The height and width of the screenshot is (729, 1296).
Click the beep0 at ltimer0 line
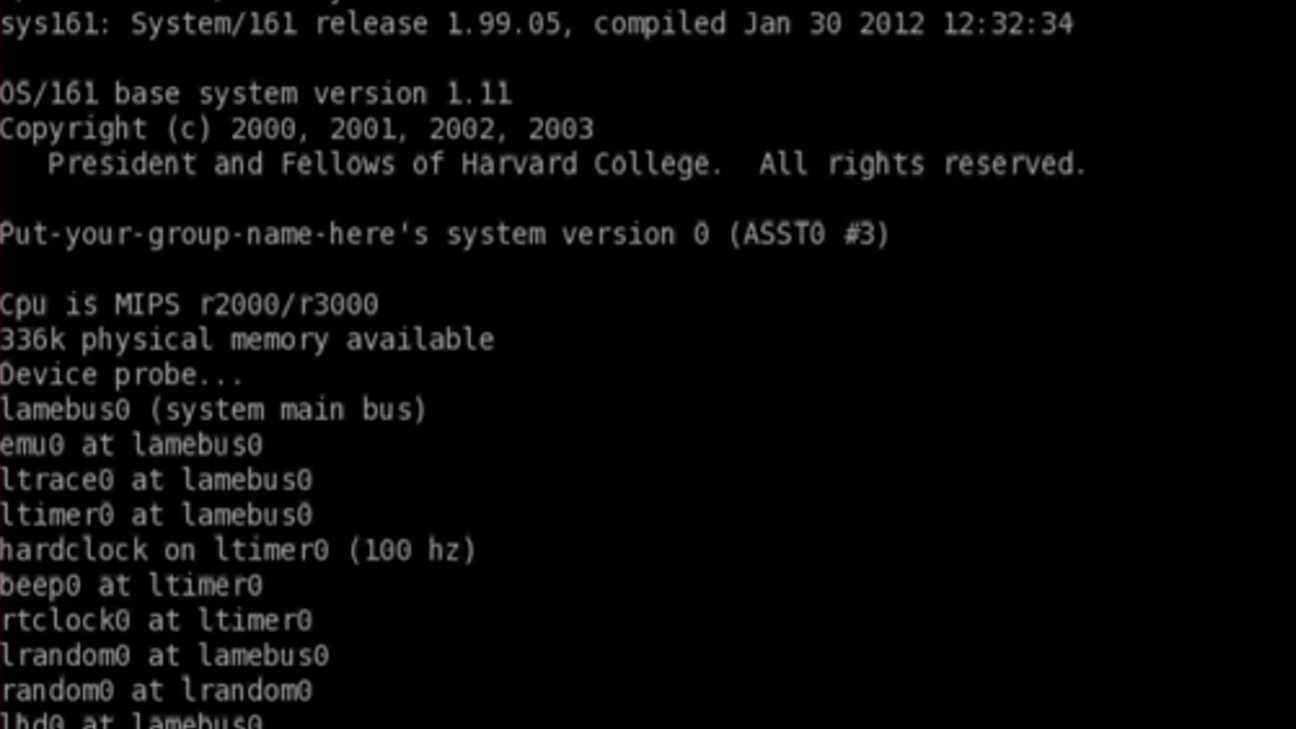click(131, 585)
